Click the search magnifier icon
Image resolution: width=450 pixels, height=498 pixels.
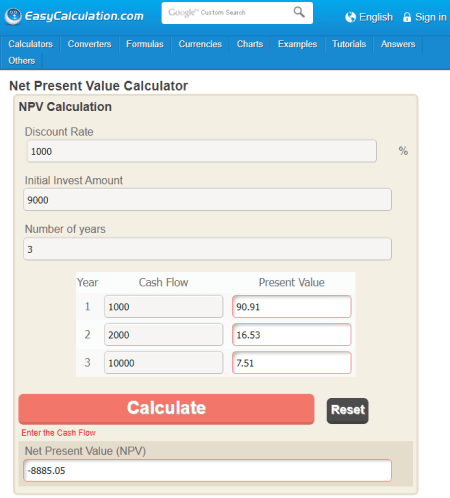299,12
